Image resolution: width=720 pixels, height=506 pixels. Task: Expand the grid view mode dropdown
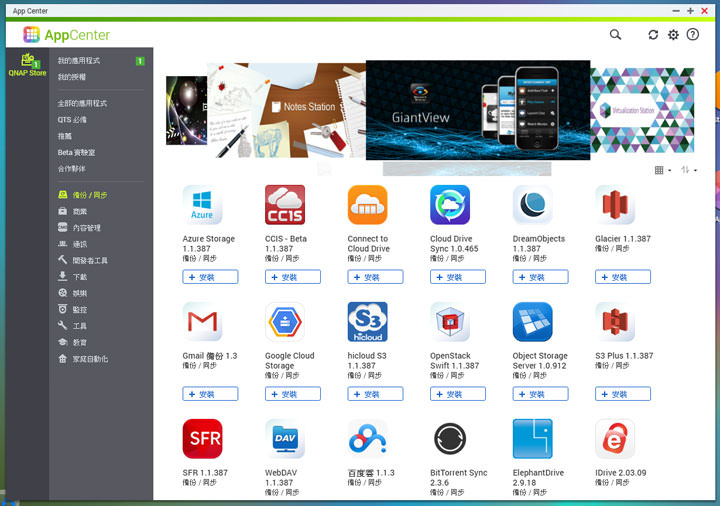coord(662,170)
